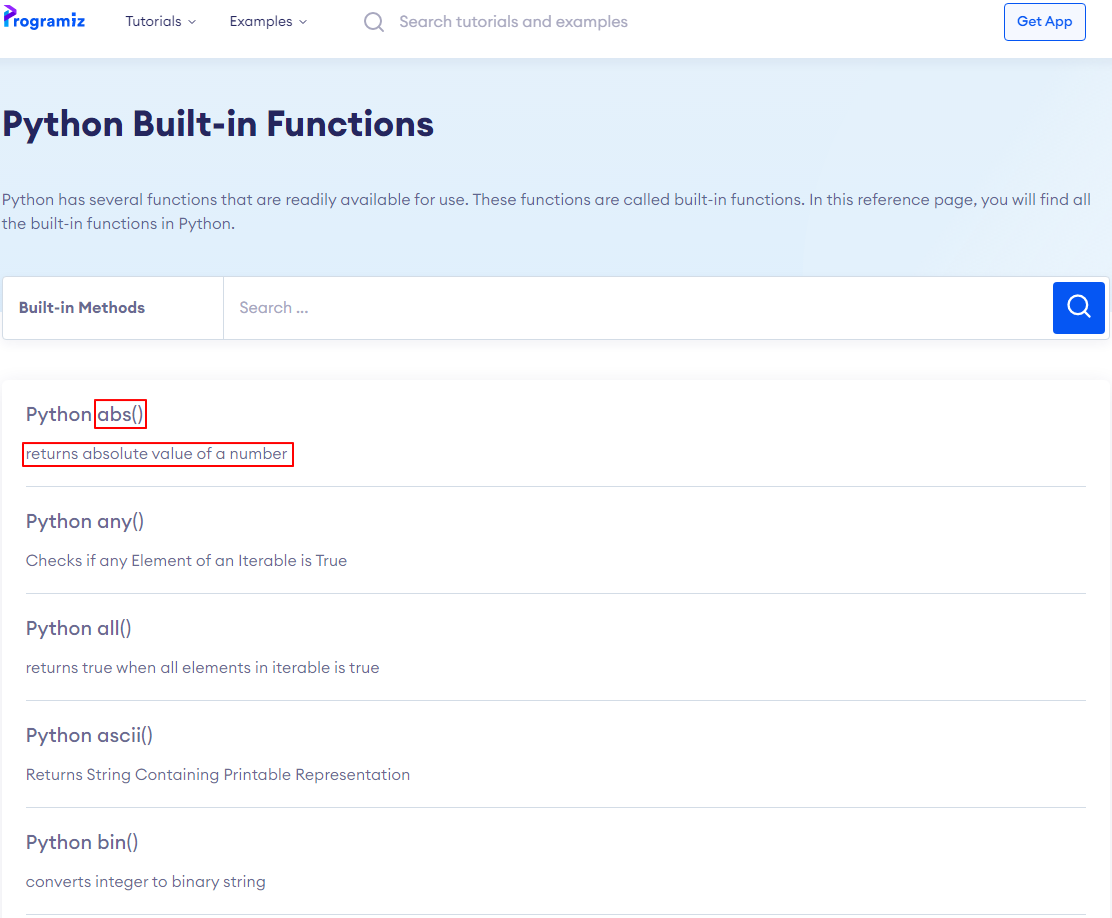Focus the 'Search tutorials and examples' field

513,22
